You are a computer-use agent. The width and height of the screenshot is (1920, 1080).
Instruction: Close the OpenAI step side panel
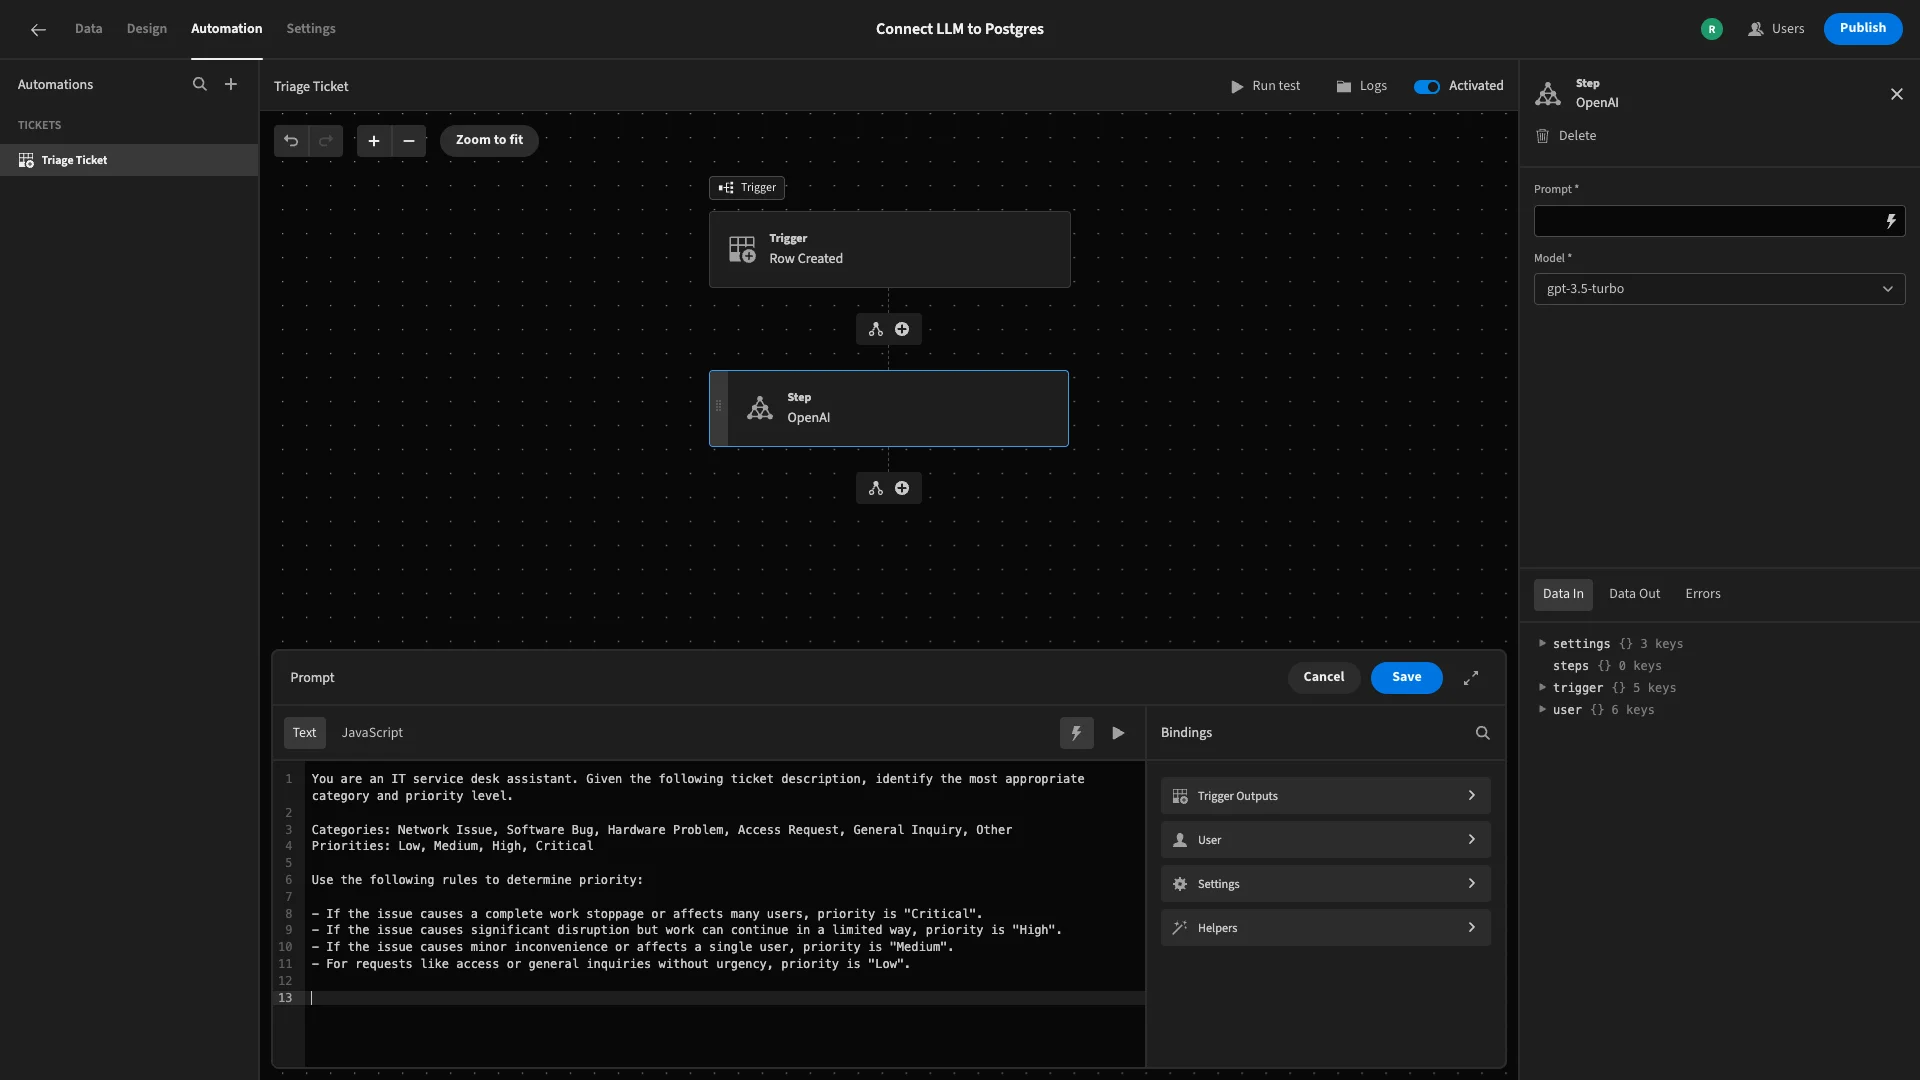(x=1897, y=94)
